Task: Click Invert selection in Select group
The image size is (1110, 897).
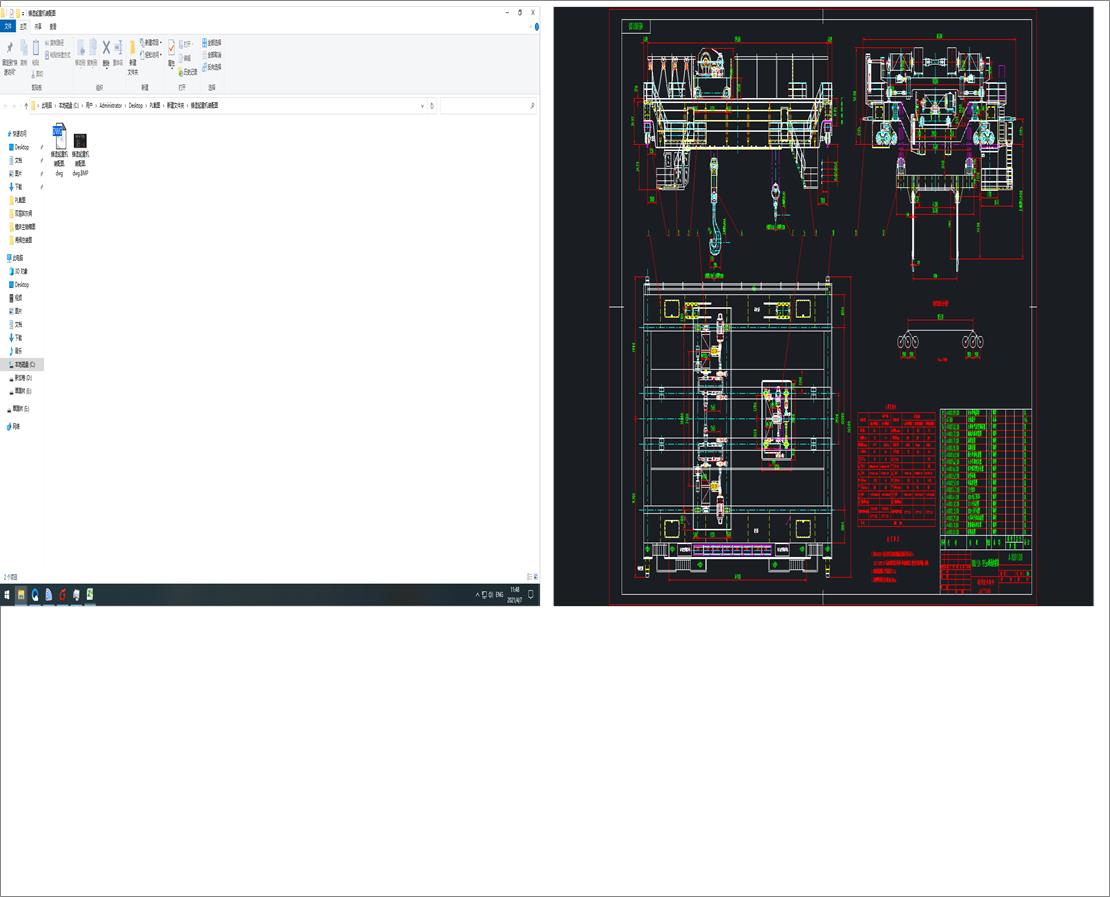Action: click(212, 67)
